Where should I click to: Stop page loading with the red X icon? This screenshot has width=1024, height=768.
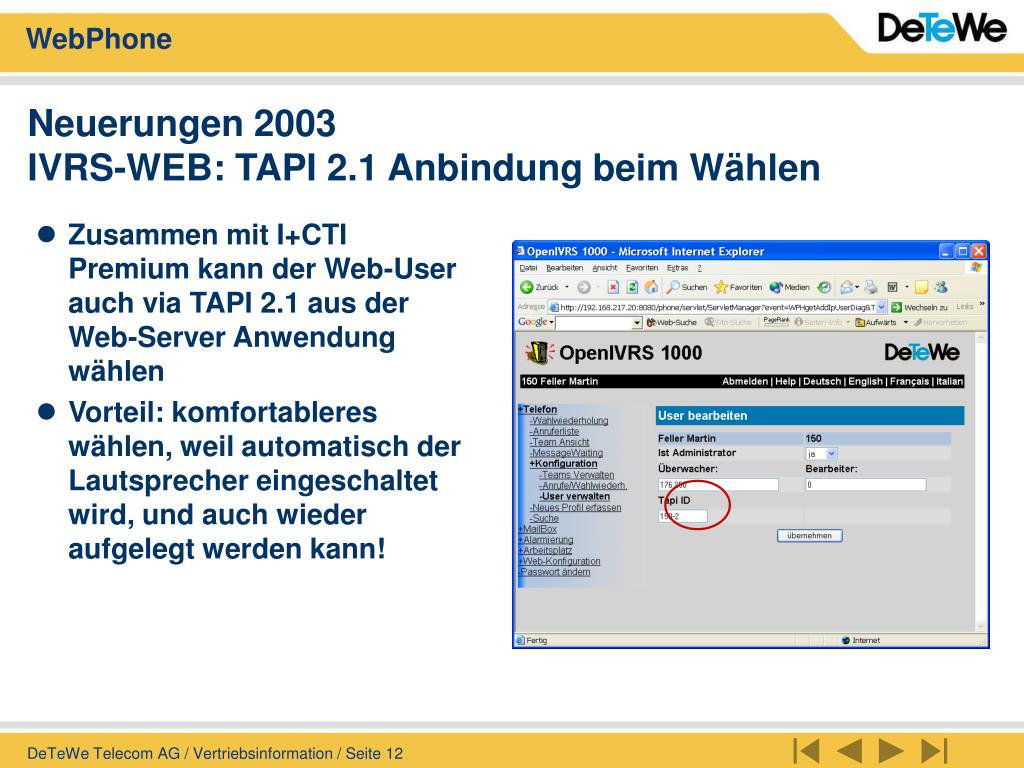pyautogui.click(x=613, y=287)
